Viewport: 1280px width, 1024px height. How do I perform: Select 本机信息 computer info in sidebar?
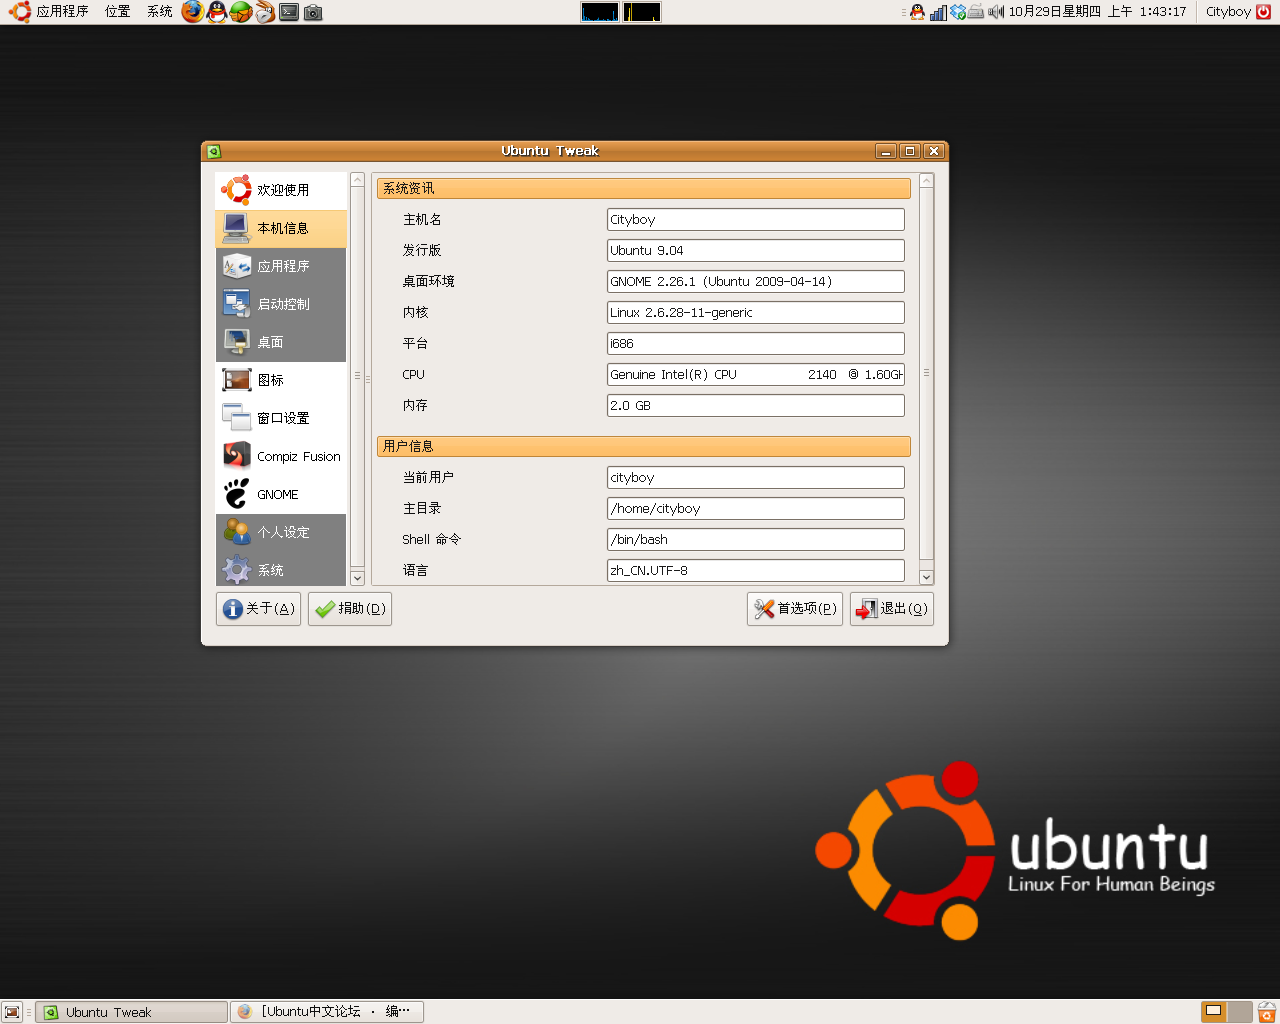point(281,228)
